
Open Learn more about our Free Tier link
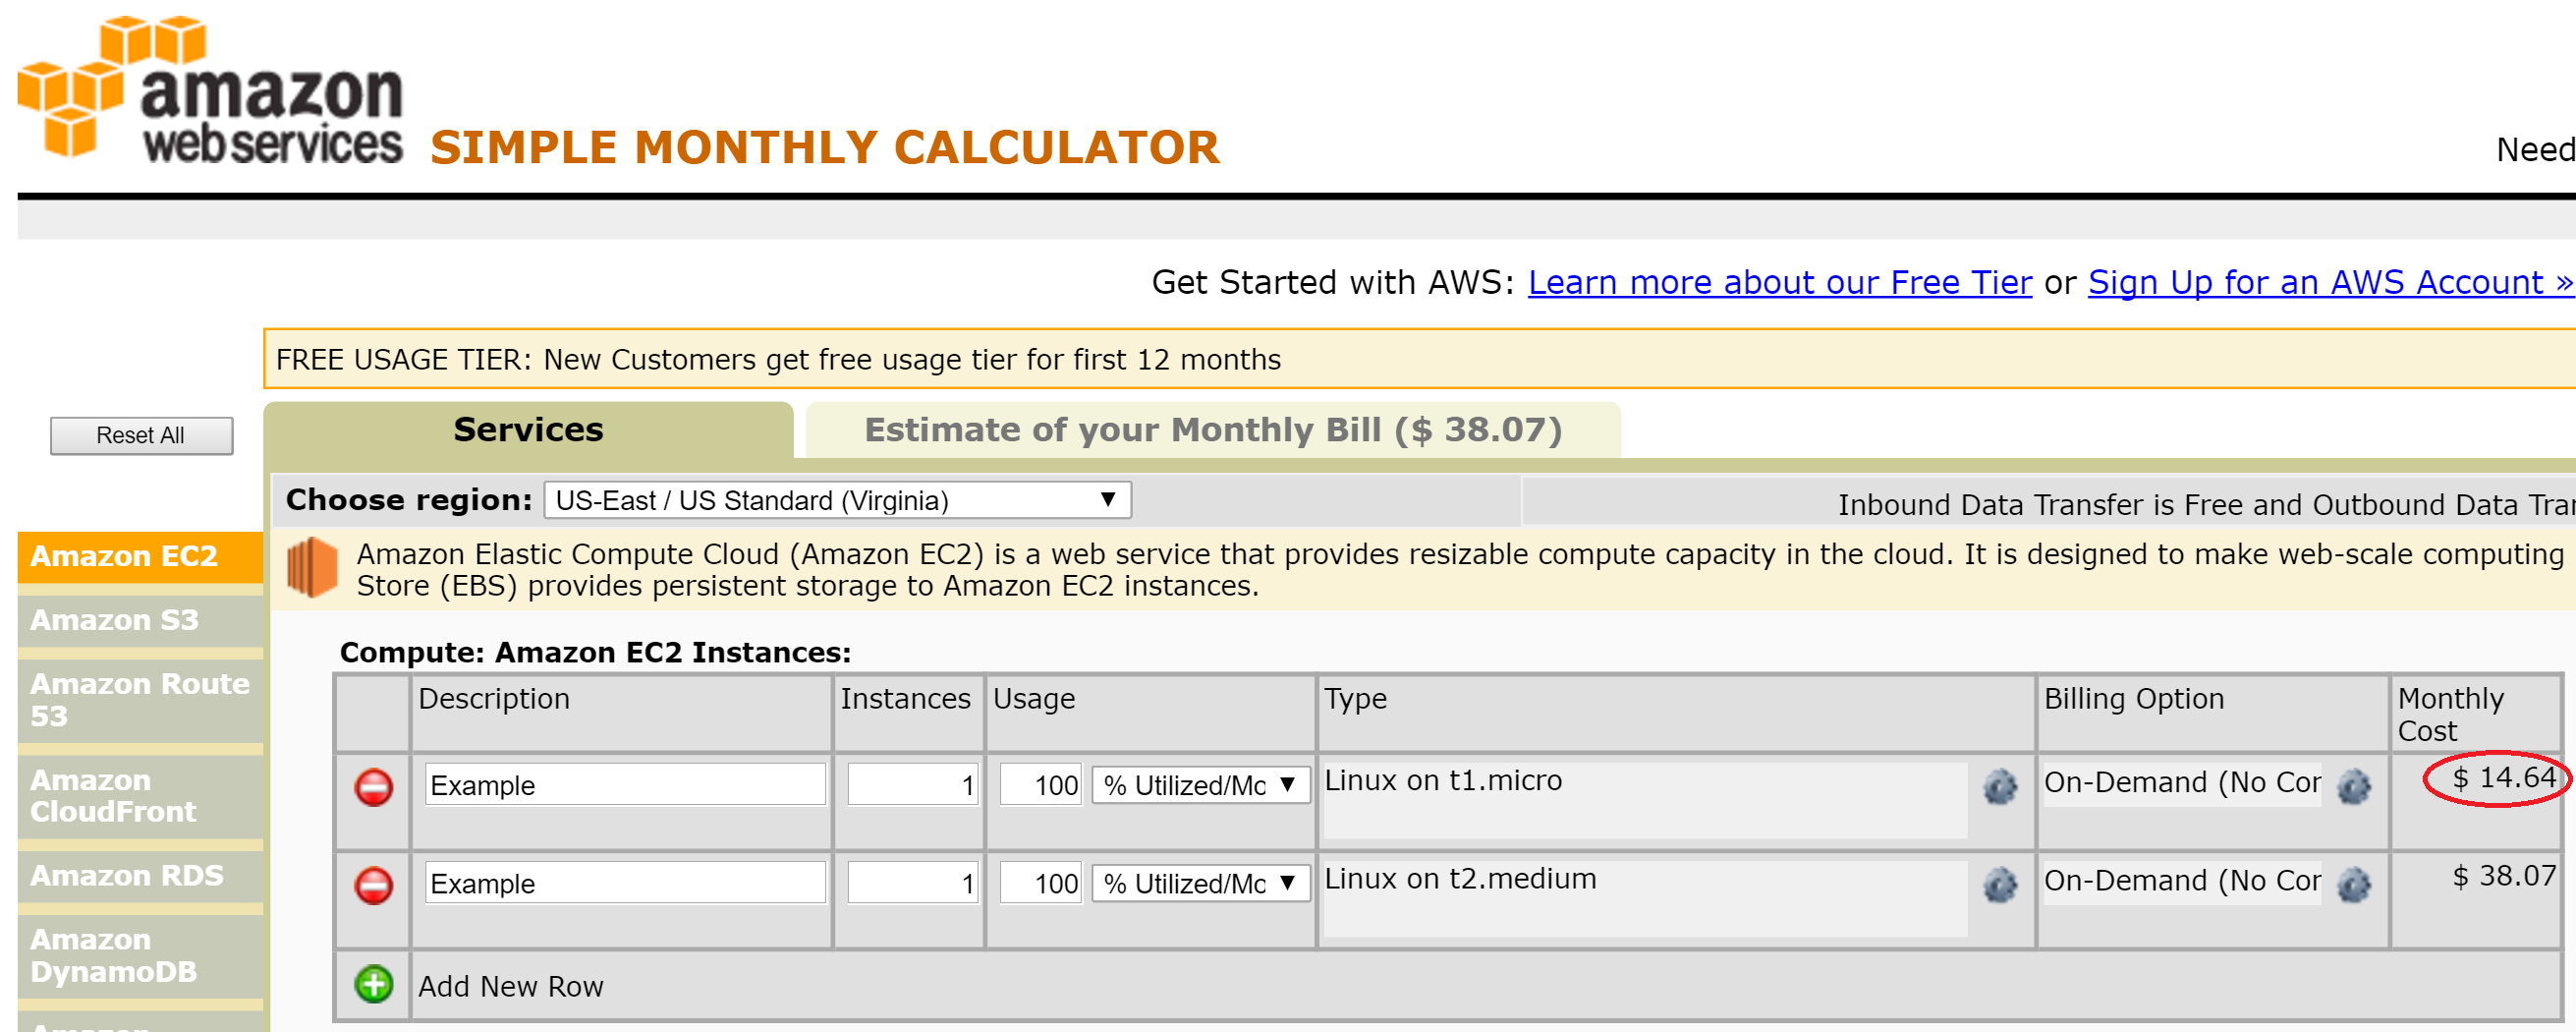(x=1780, y=283)
